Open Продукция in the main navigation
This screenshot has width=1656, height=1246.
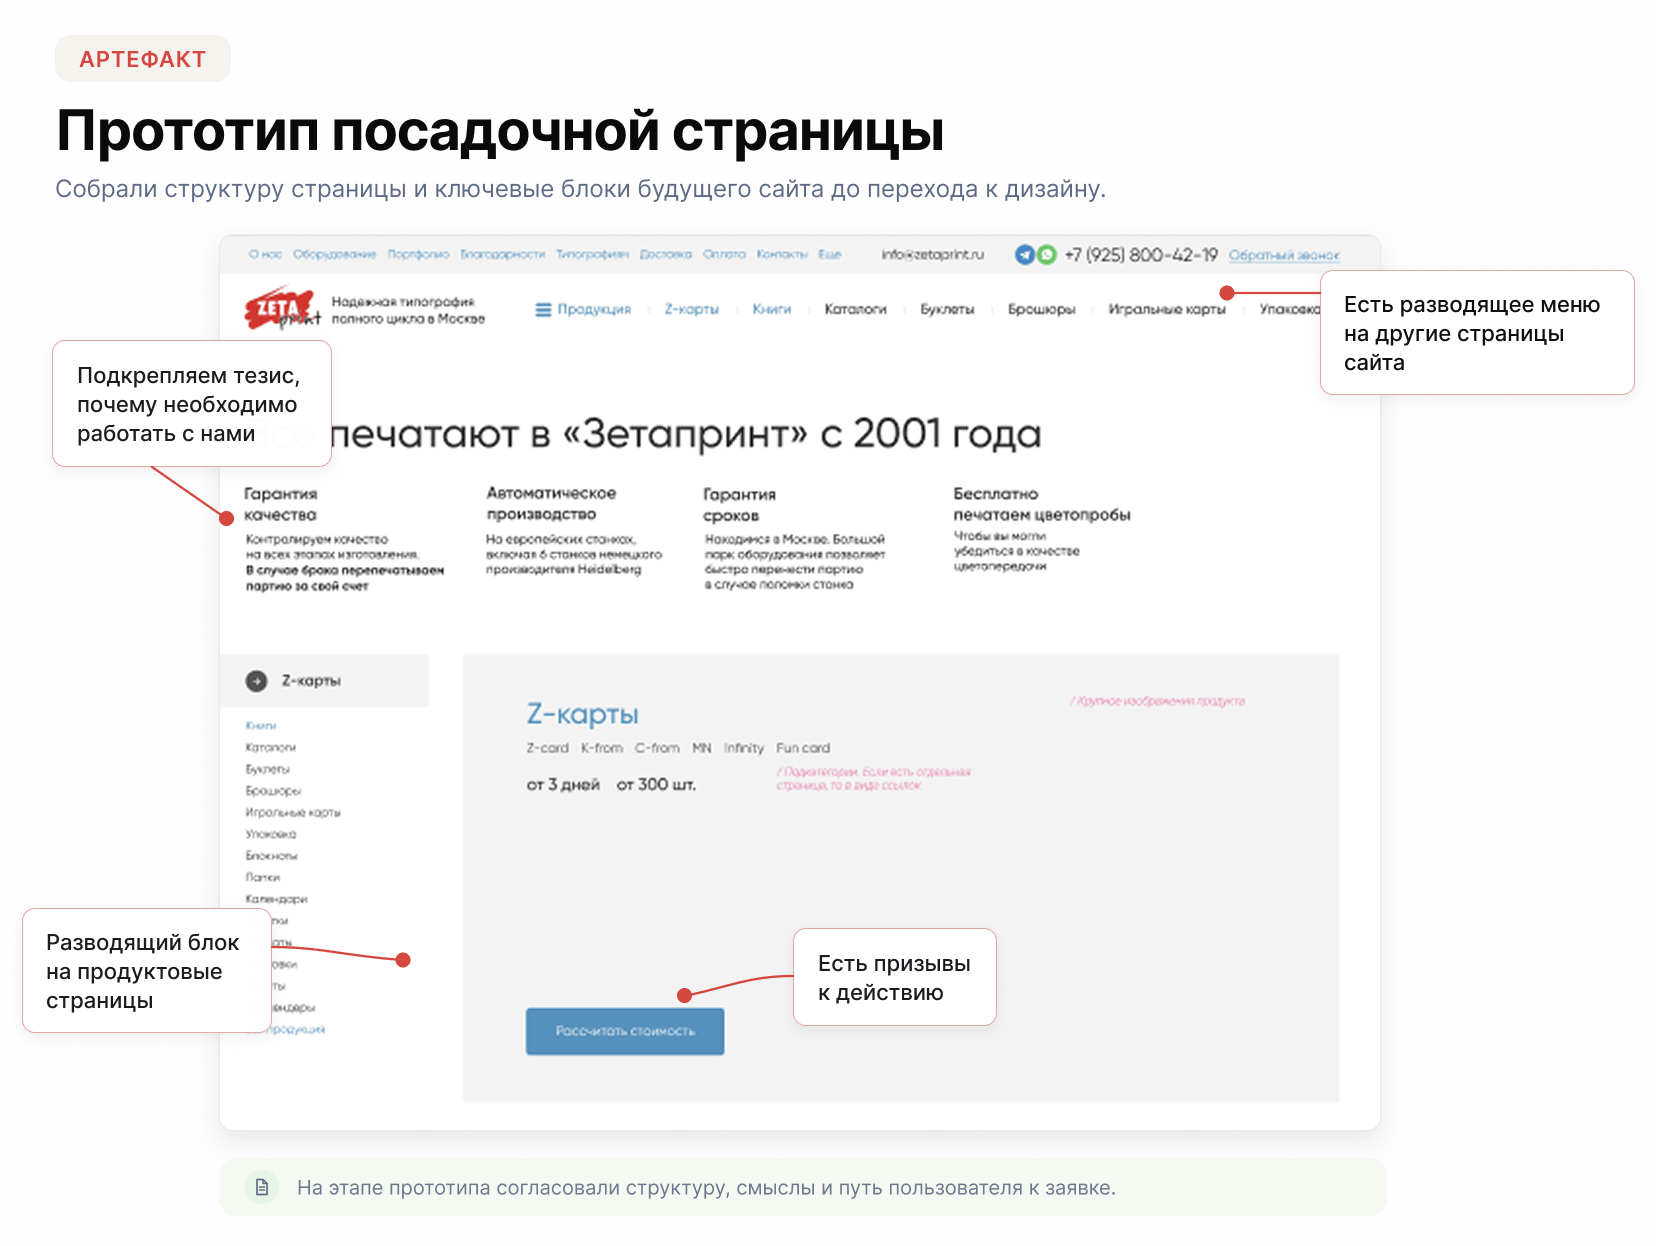594,310
